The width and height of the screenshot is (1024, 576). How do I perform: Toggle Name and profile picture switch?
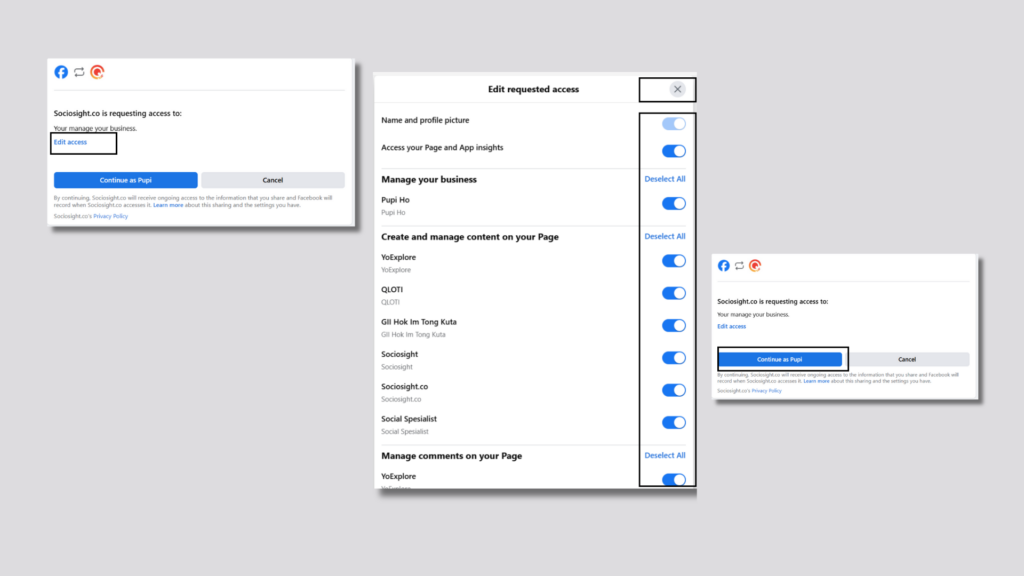tap(673, 123)
